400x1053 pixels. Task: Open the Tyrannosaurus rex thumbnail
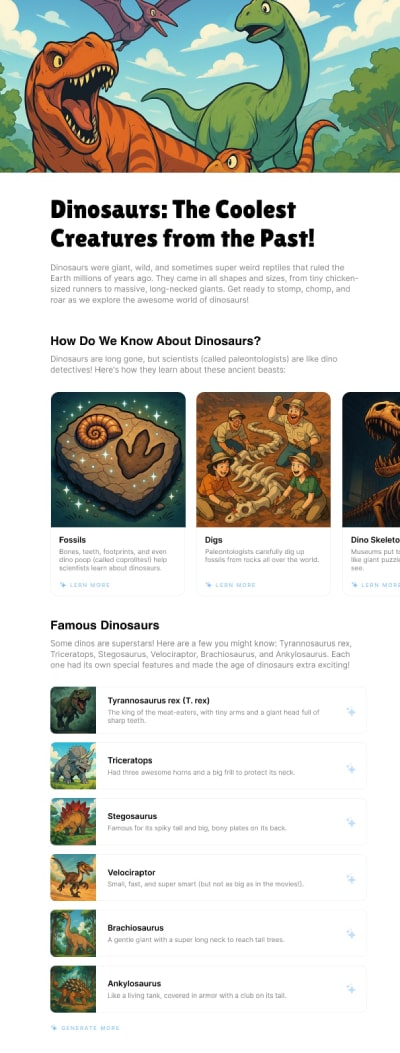coord(73,711)
